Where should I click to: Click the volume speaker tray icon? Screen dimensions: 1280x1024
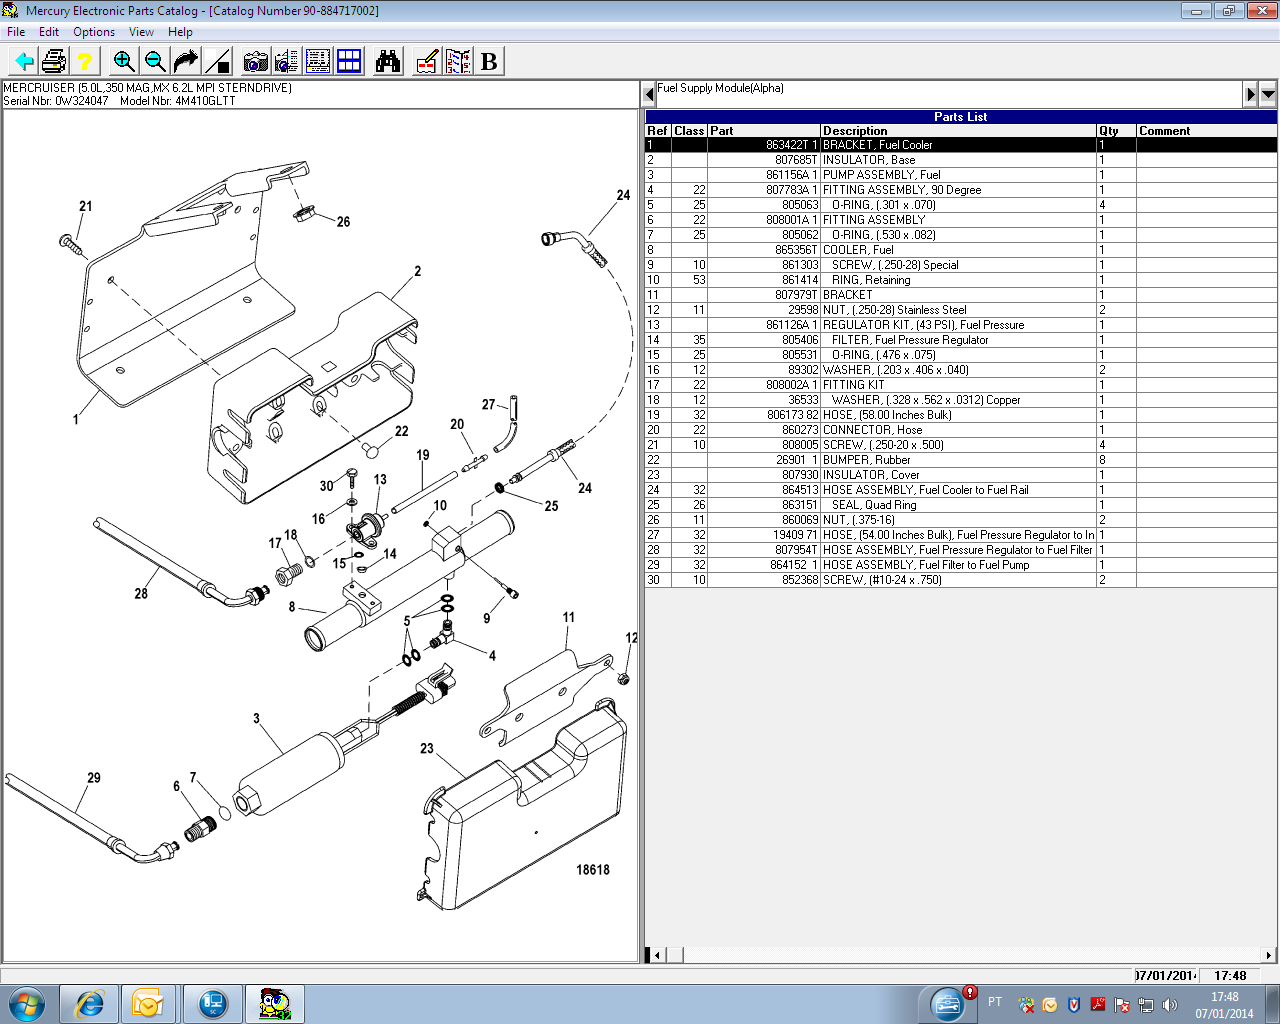pos(1170,1005)
